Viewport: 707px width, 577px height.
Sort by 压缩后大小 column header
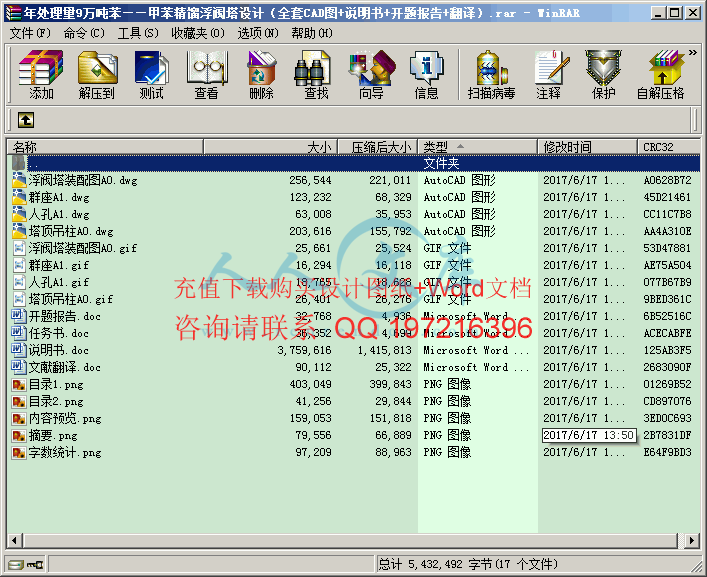[x=378, y=147]
